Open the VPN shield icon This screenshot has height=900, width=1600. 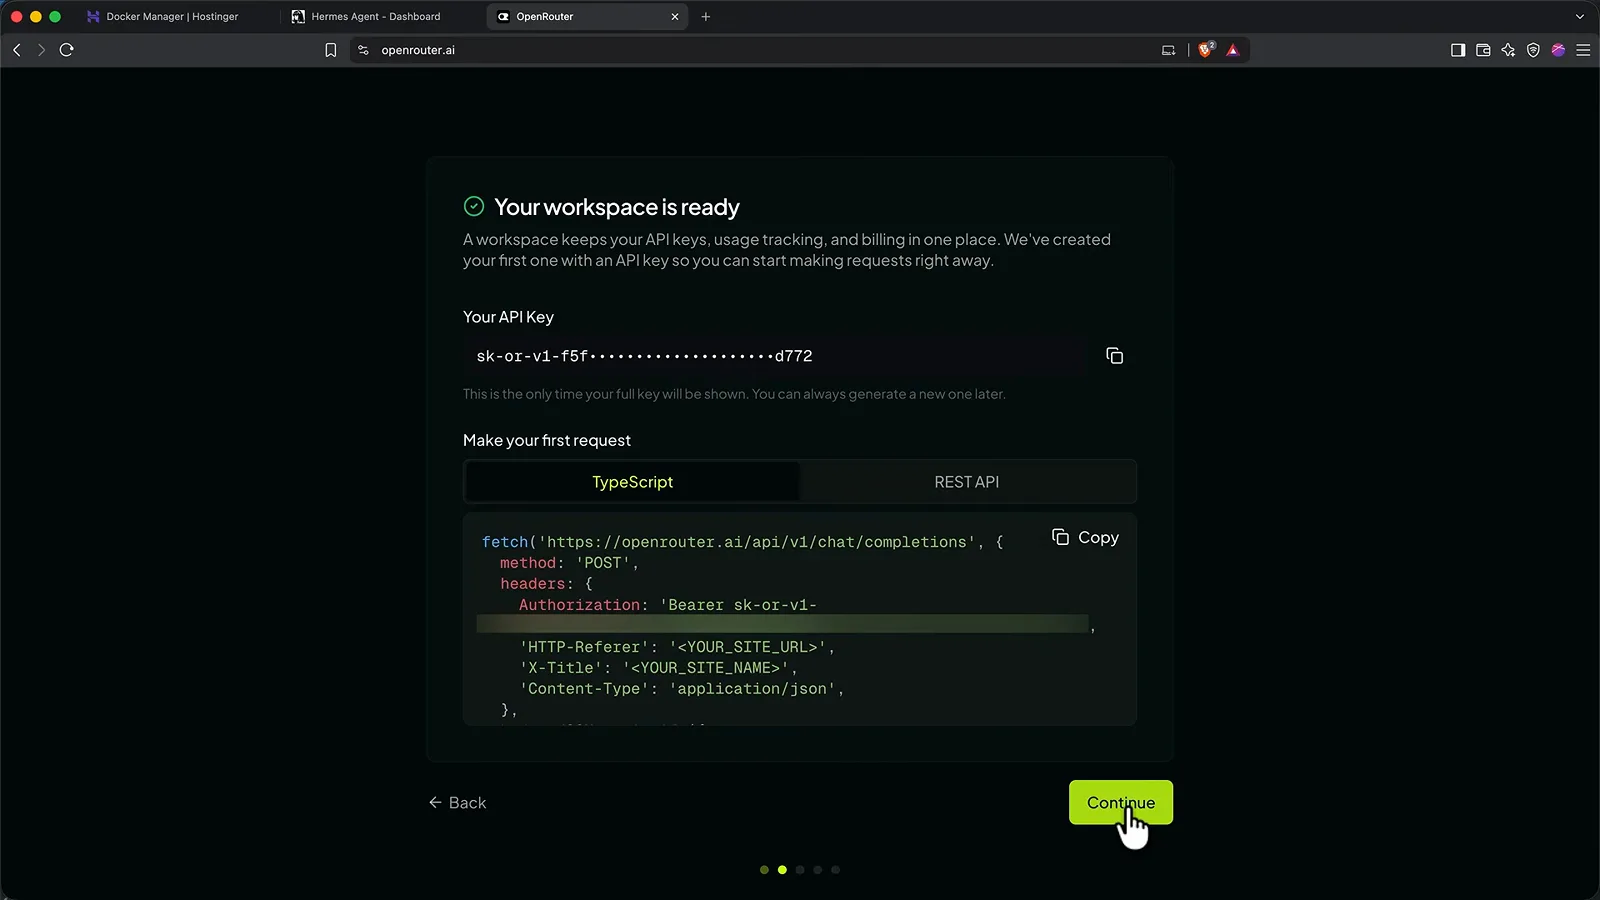[x=1533, y=50]
